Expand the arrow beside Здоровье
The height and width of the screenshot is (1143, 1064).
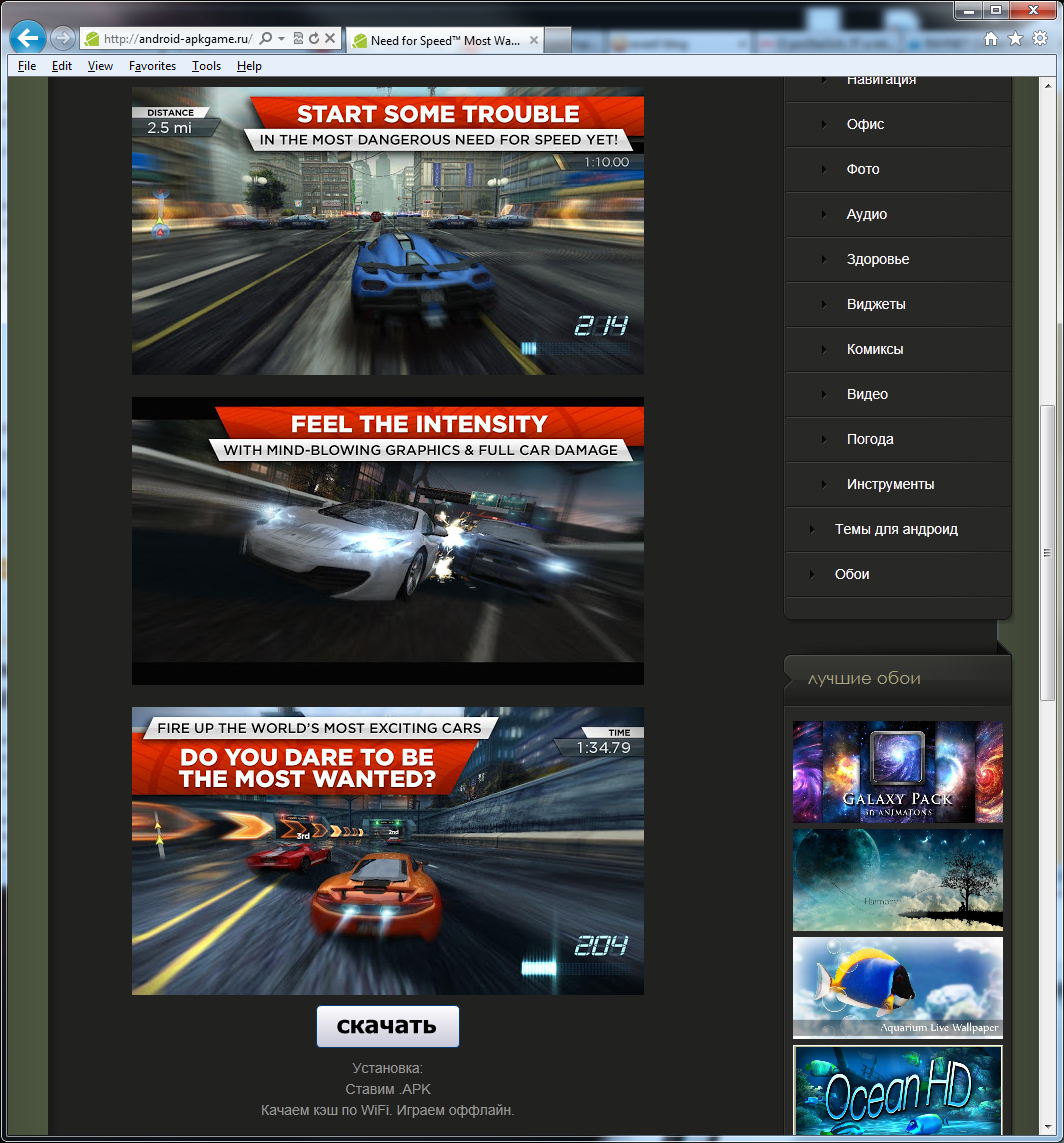tap(824, 260)
